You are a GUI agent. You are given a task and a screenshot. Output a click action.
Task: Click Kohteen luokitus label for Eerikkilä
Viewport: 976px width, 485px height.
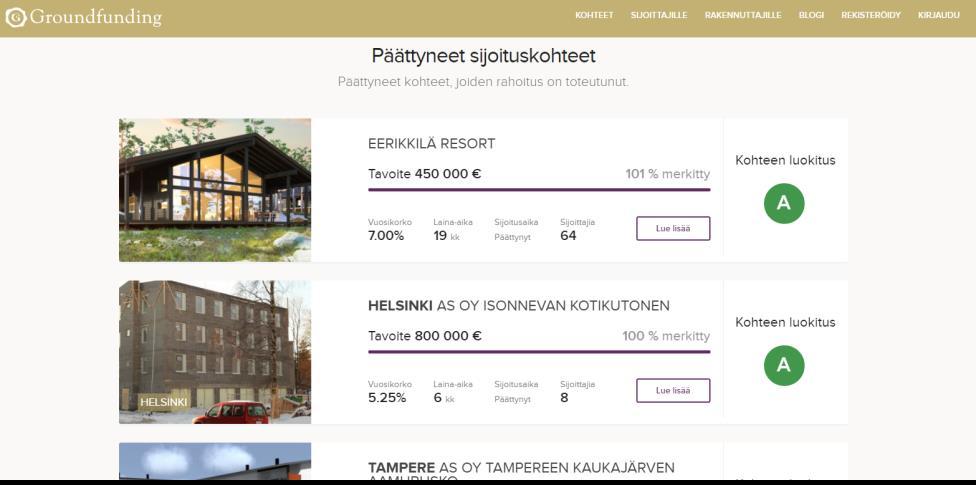click(x=785, y=160)
